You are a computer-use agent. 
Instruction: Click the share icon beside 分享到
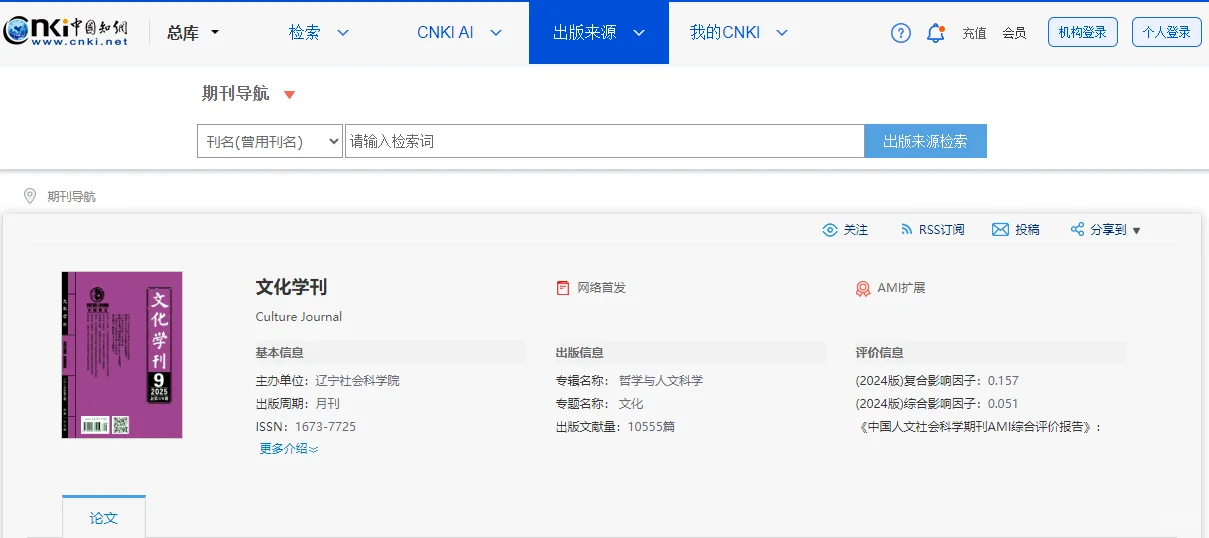1077,230
